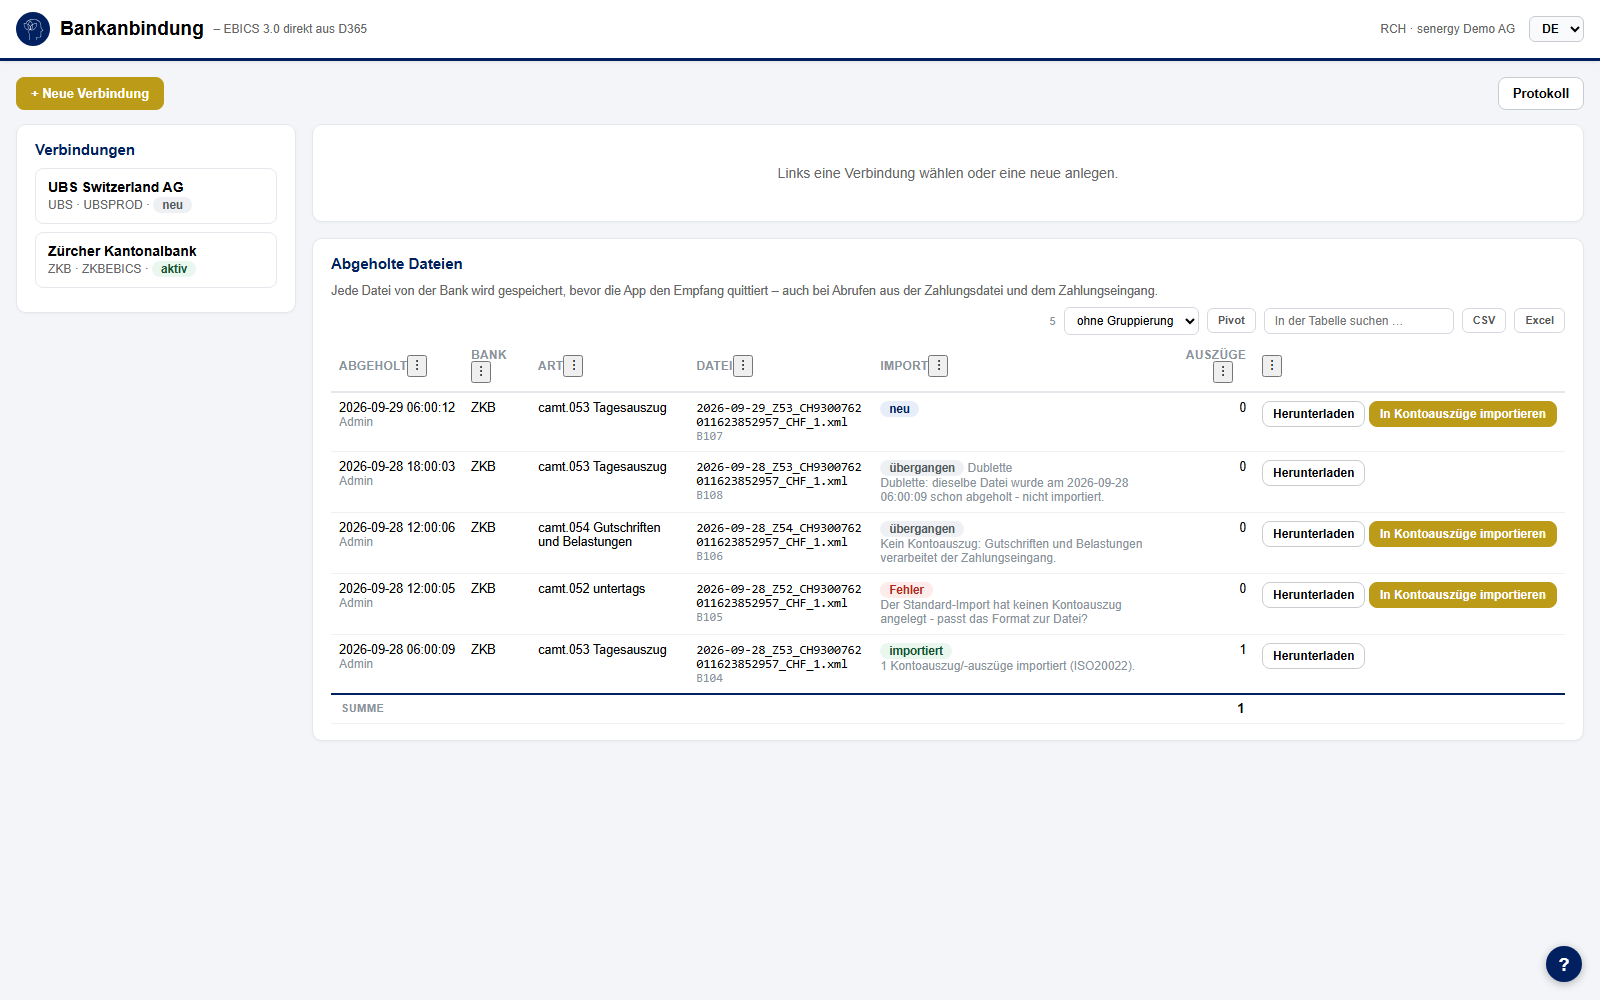
Task: Open column menu for ART header
Action: tap(573, 366)
